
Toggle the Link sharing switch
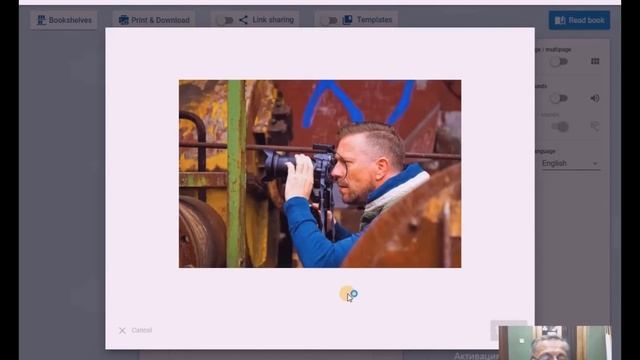pos(224,20)
